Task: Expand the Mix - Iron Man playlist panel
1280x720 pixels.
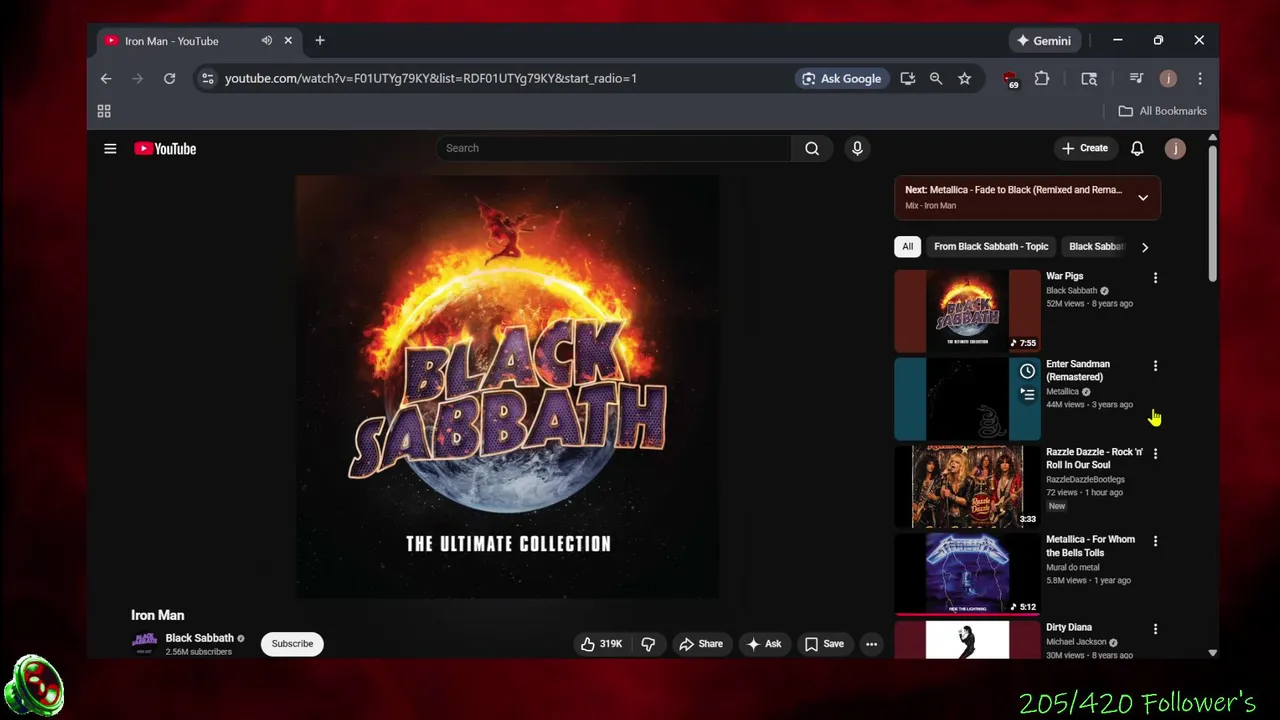Action: (1143, 197)
